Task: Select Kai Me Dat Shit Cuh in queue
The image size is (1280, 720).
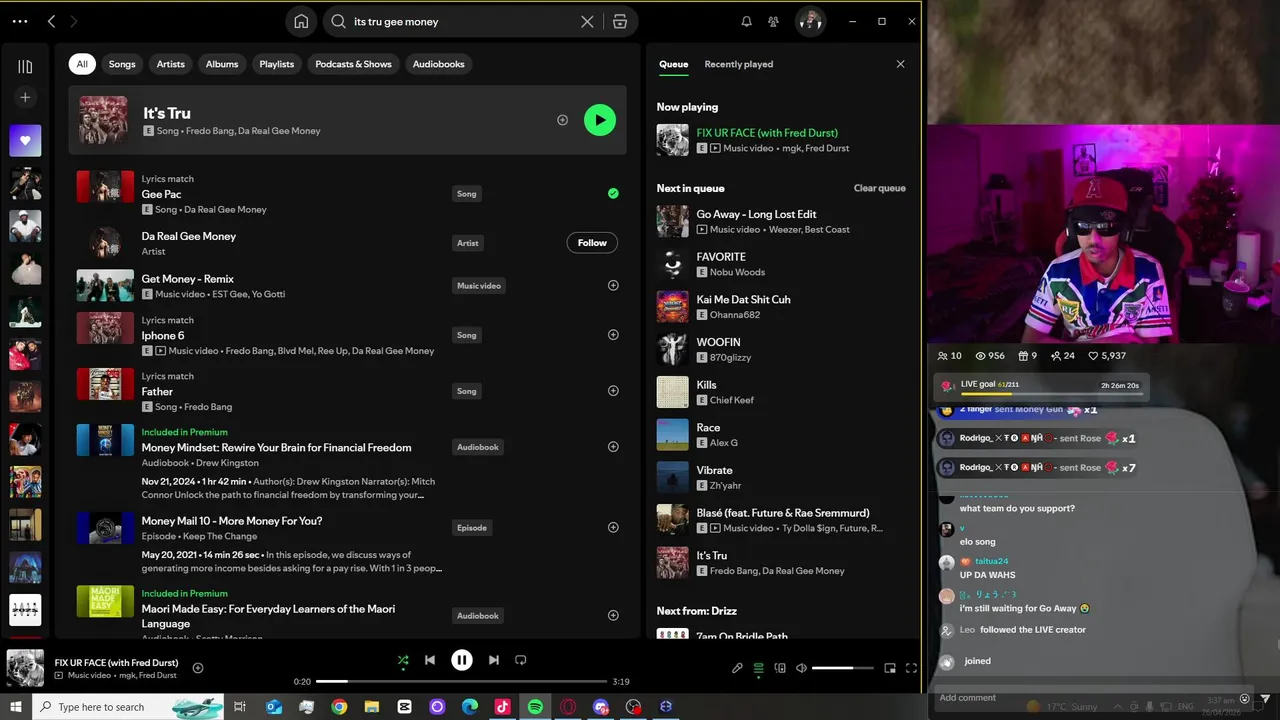Action: pyautogui.click(x=782, y=307)
